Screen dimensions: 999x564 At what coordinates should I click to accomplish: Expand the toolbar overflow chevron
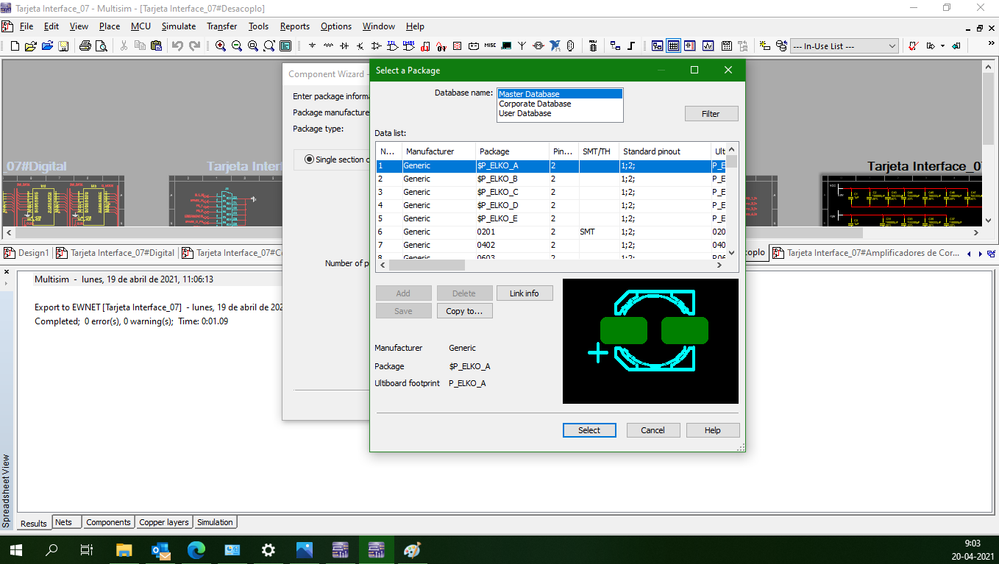coord(991,43)
